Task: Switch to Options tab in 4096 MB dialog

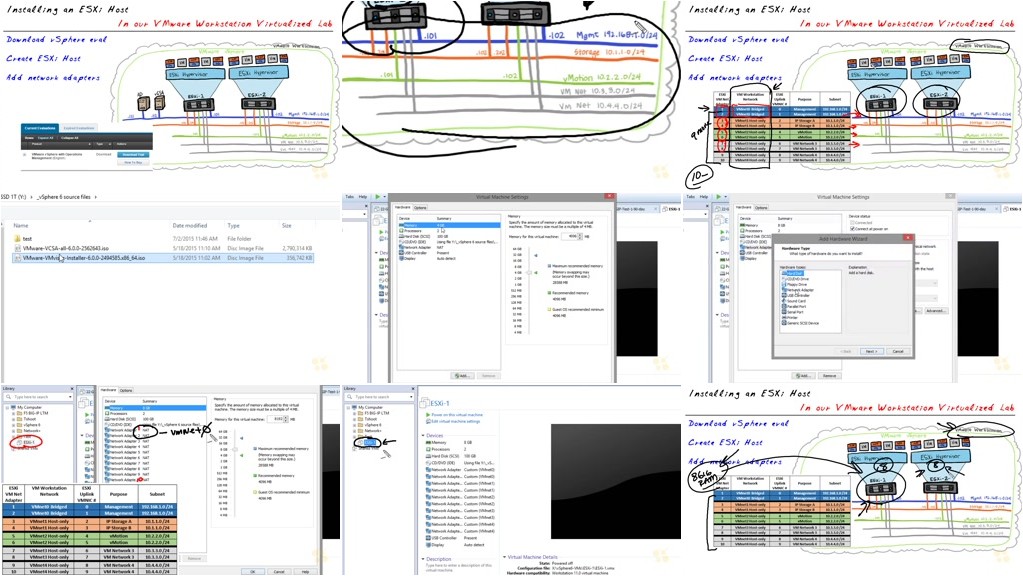Action: point(420,207)
